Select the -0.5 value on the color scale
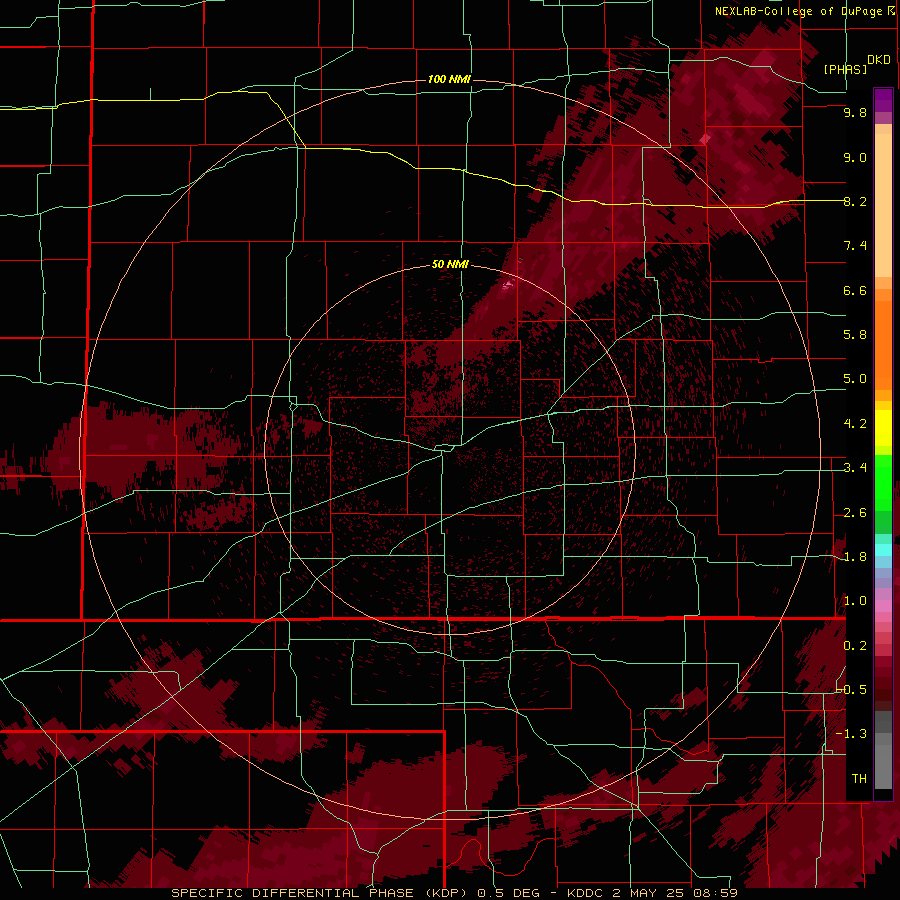This screenshot has height=900, width=900. coord(852,690)
